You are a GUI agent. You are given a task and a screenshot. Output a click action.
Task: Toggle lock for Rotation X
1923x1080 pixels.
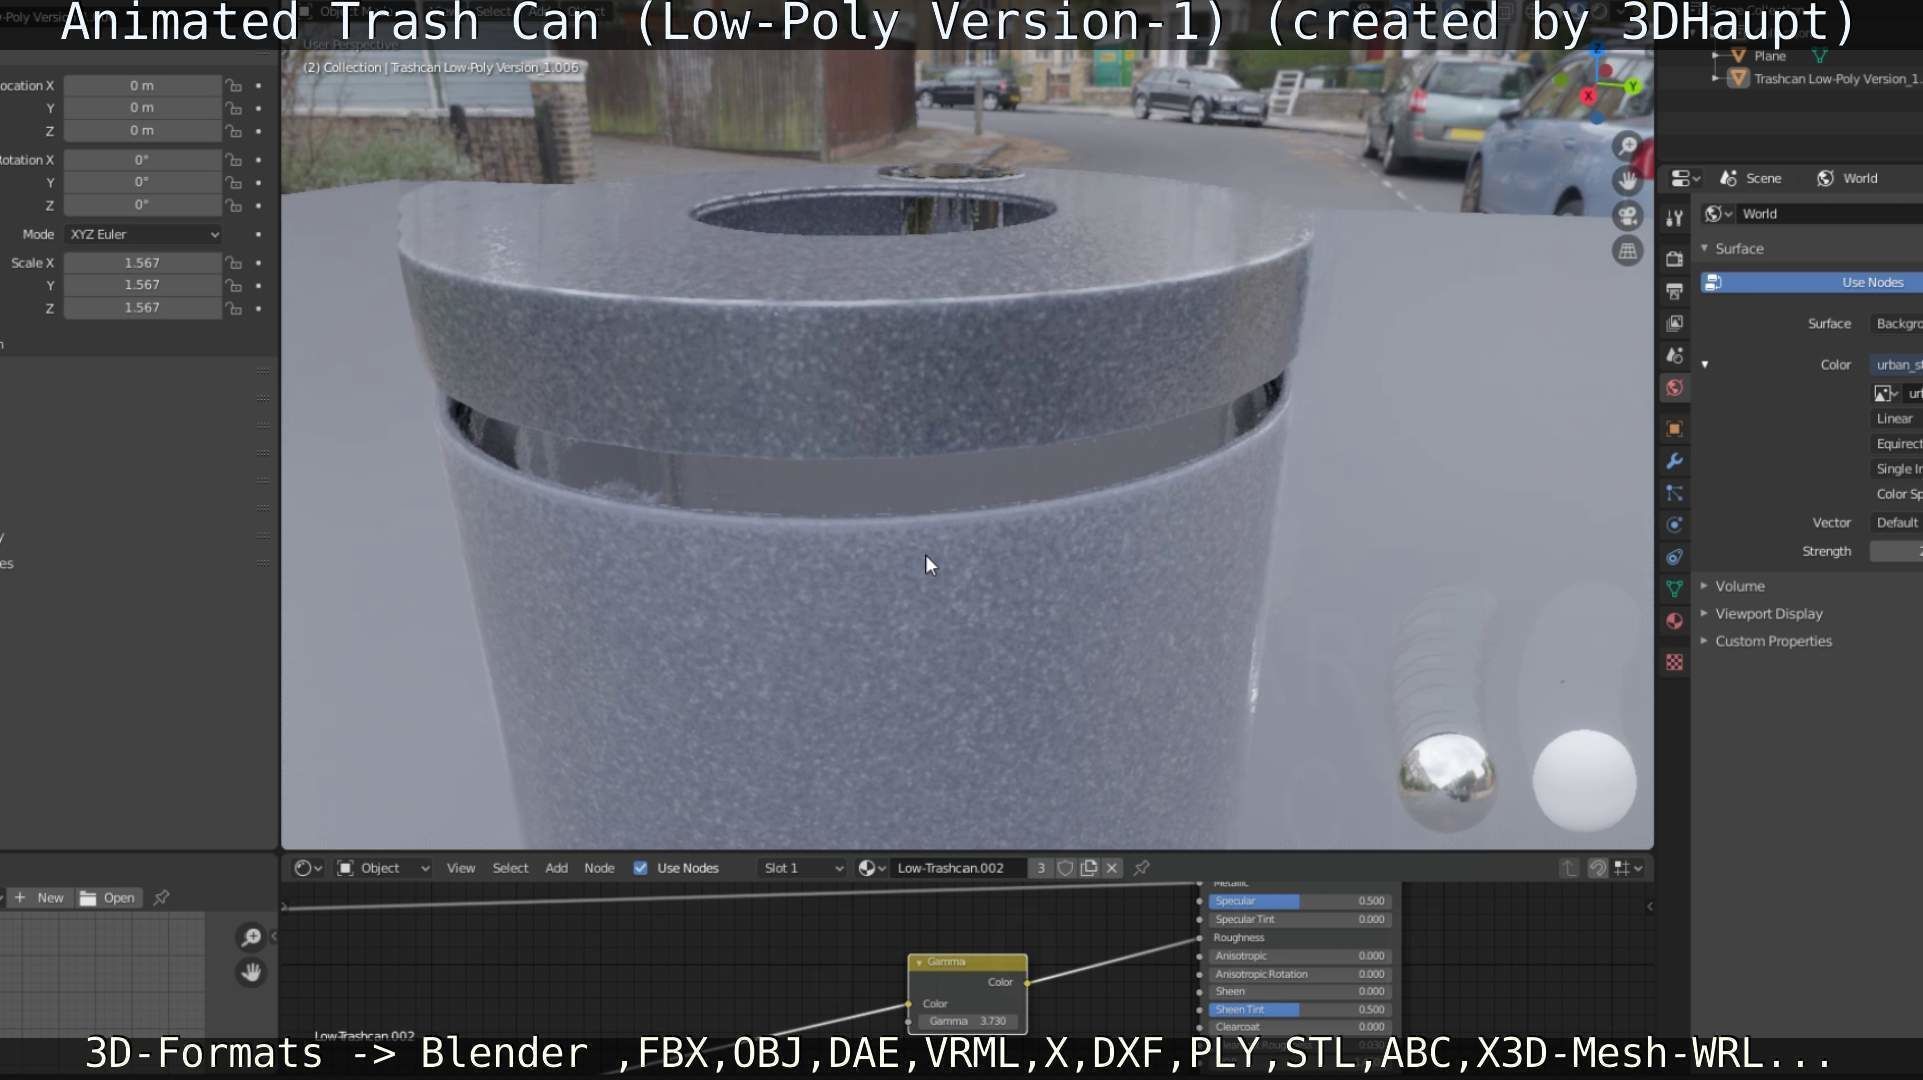pos(233,160)
